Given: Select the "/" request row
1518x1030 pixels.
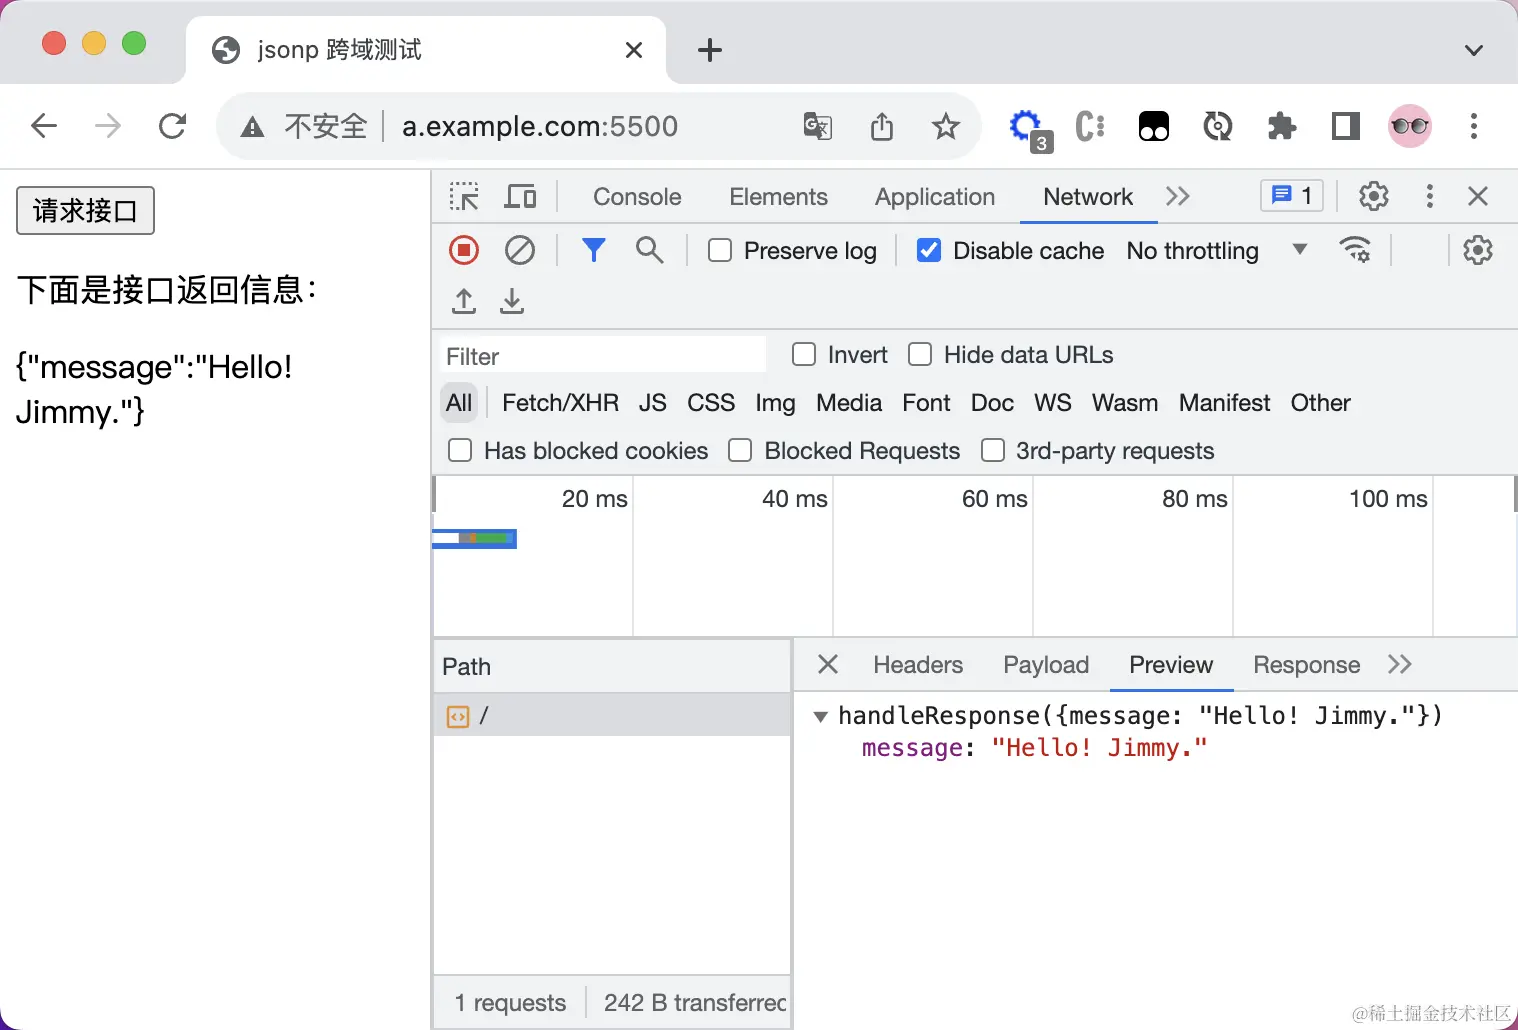Looking at the screenshot, I should [x=612, y=715].
